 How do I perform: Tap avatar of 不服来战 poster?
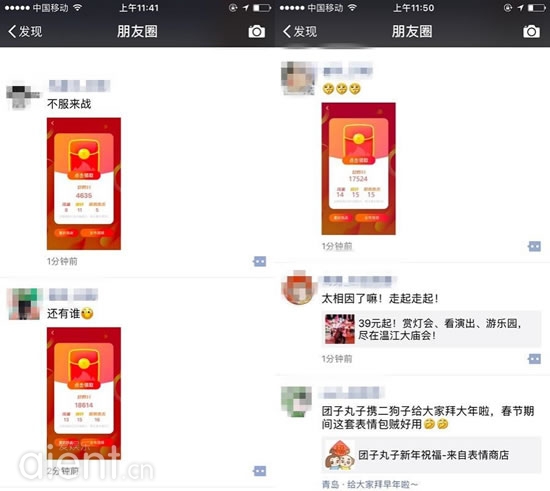point(23,97)
